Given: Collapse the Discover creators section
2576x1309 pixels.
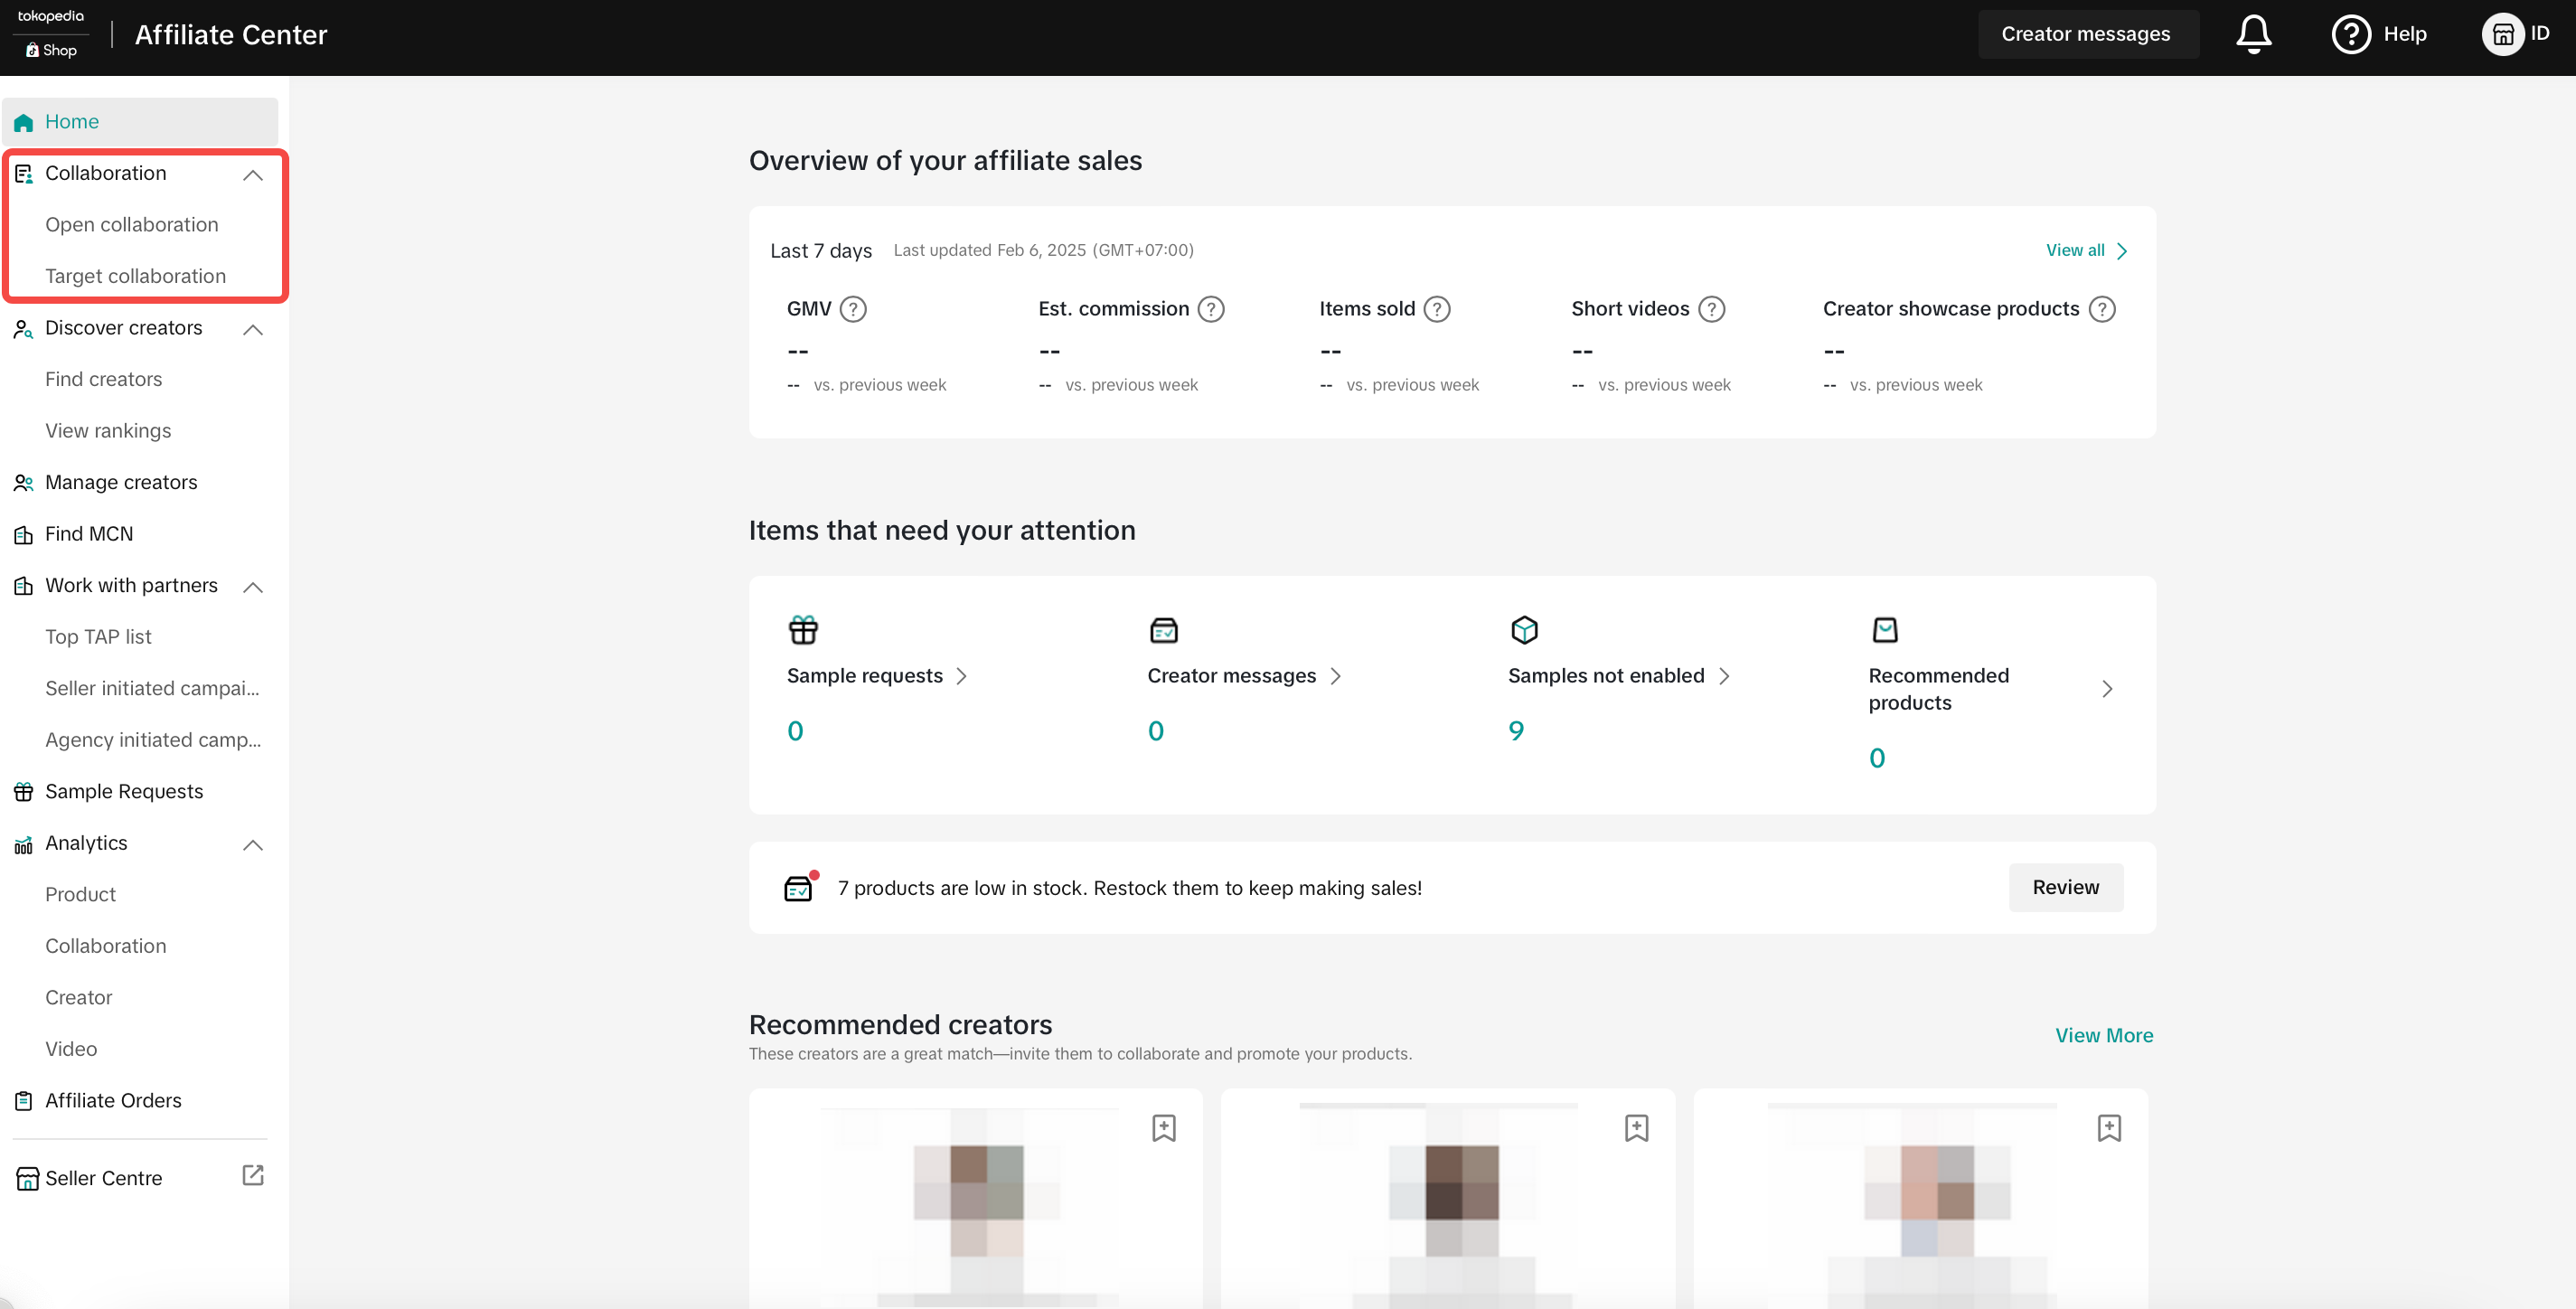Looking at the screenshot, I should click(x=253, y=329).
